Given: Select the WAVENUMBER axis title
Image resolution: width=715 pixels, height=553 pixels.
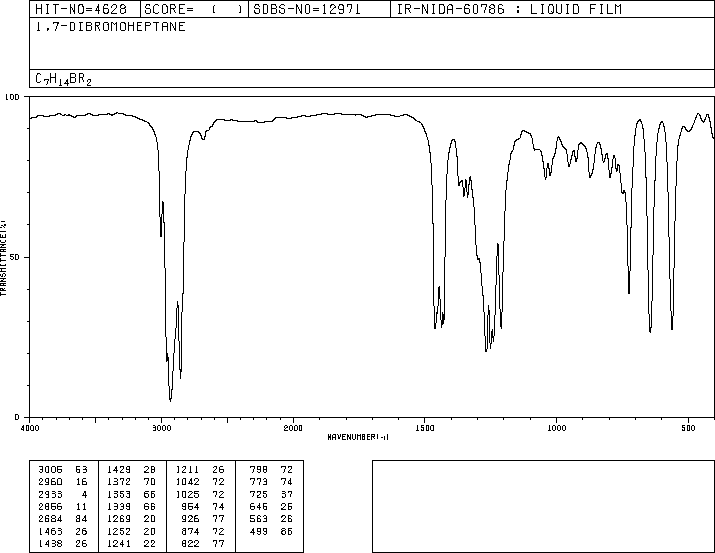Looking at the screenshot, I should tap(358, 437).
